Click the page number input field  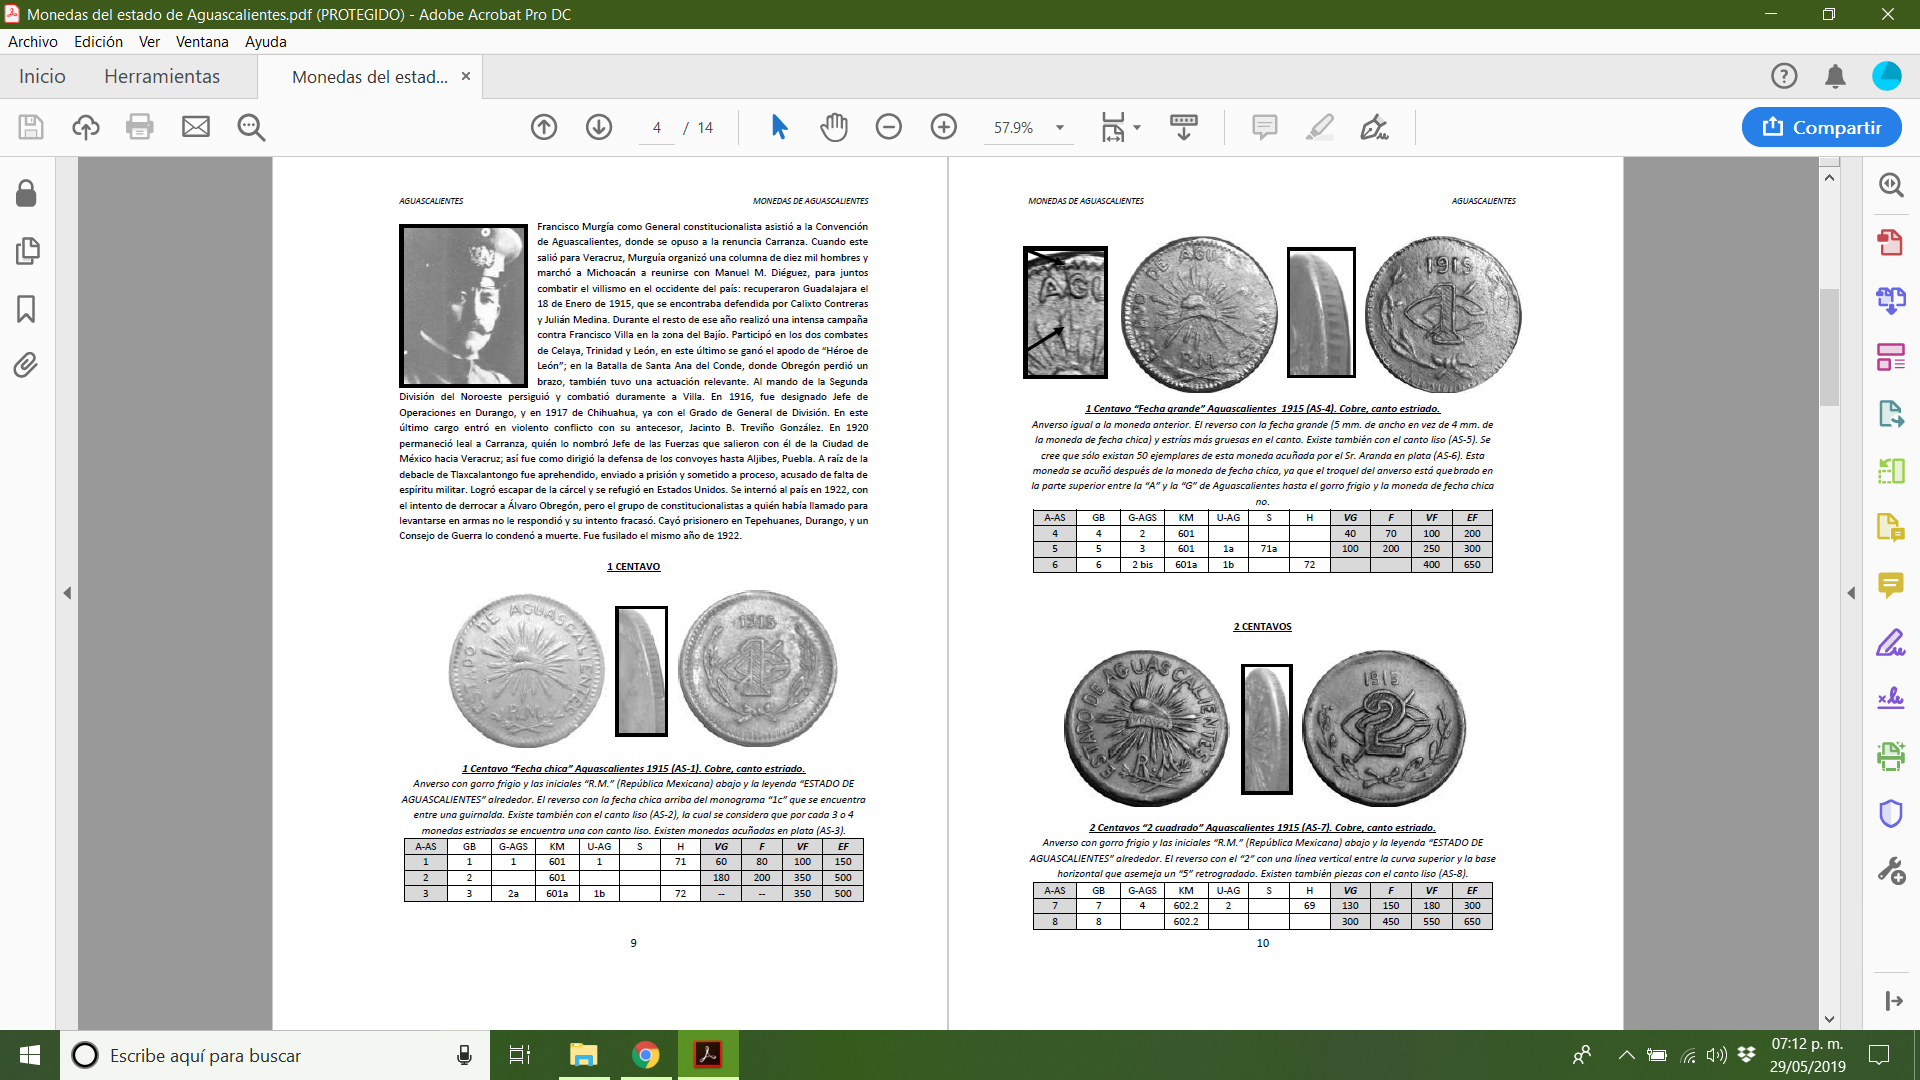tap(657, 128)
